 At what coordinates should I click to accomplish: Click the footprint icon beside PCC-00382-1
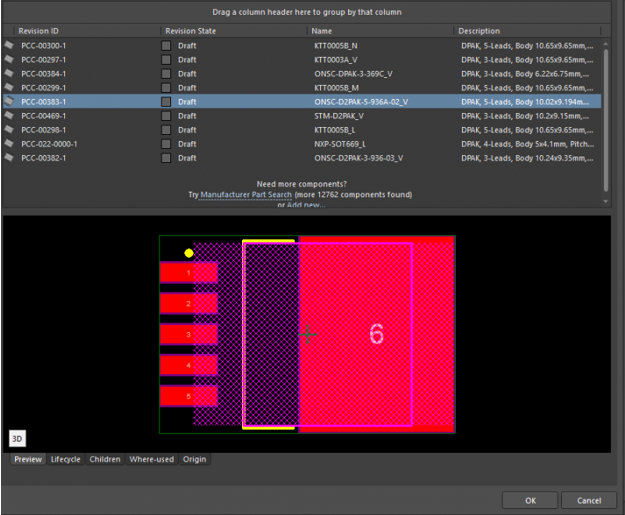pos(9,158)
